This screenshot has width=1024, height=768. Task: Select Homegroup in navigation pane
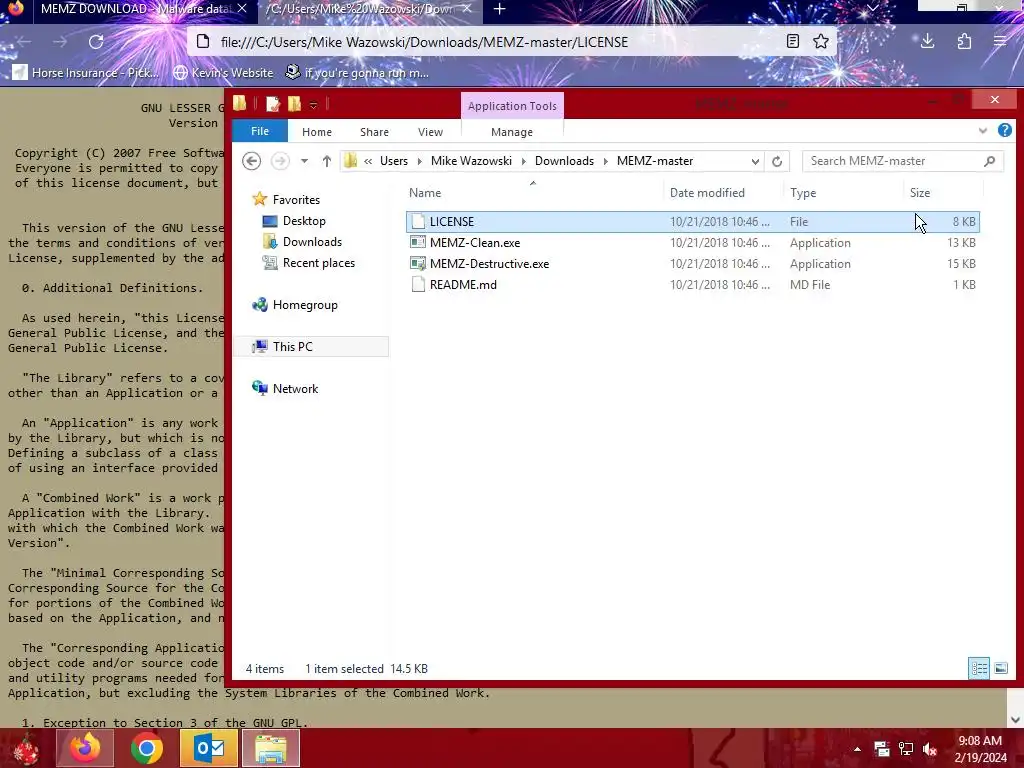tap(305, 304)
